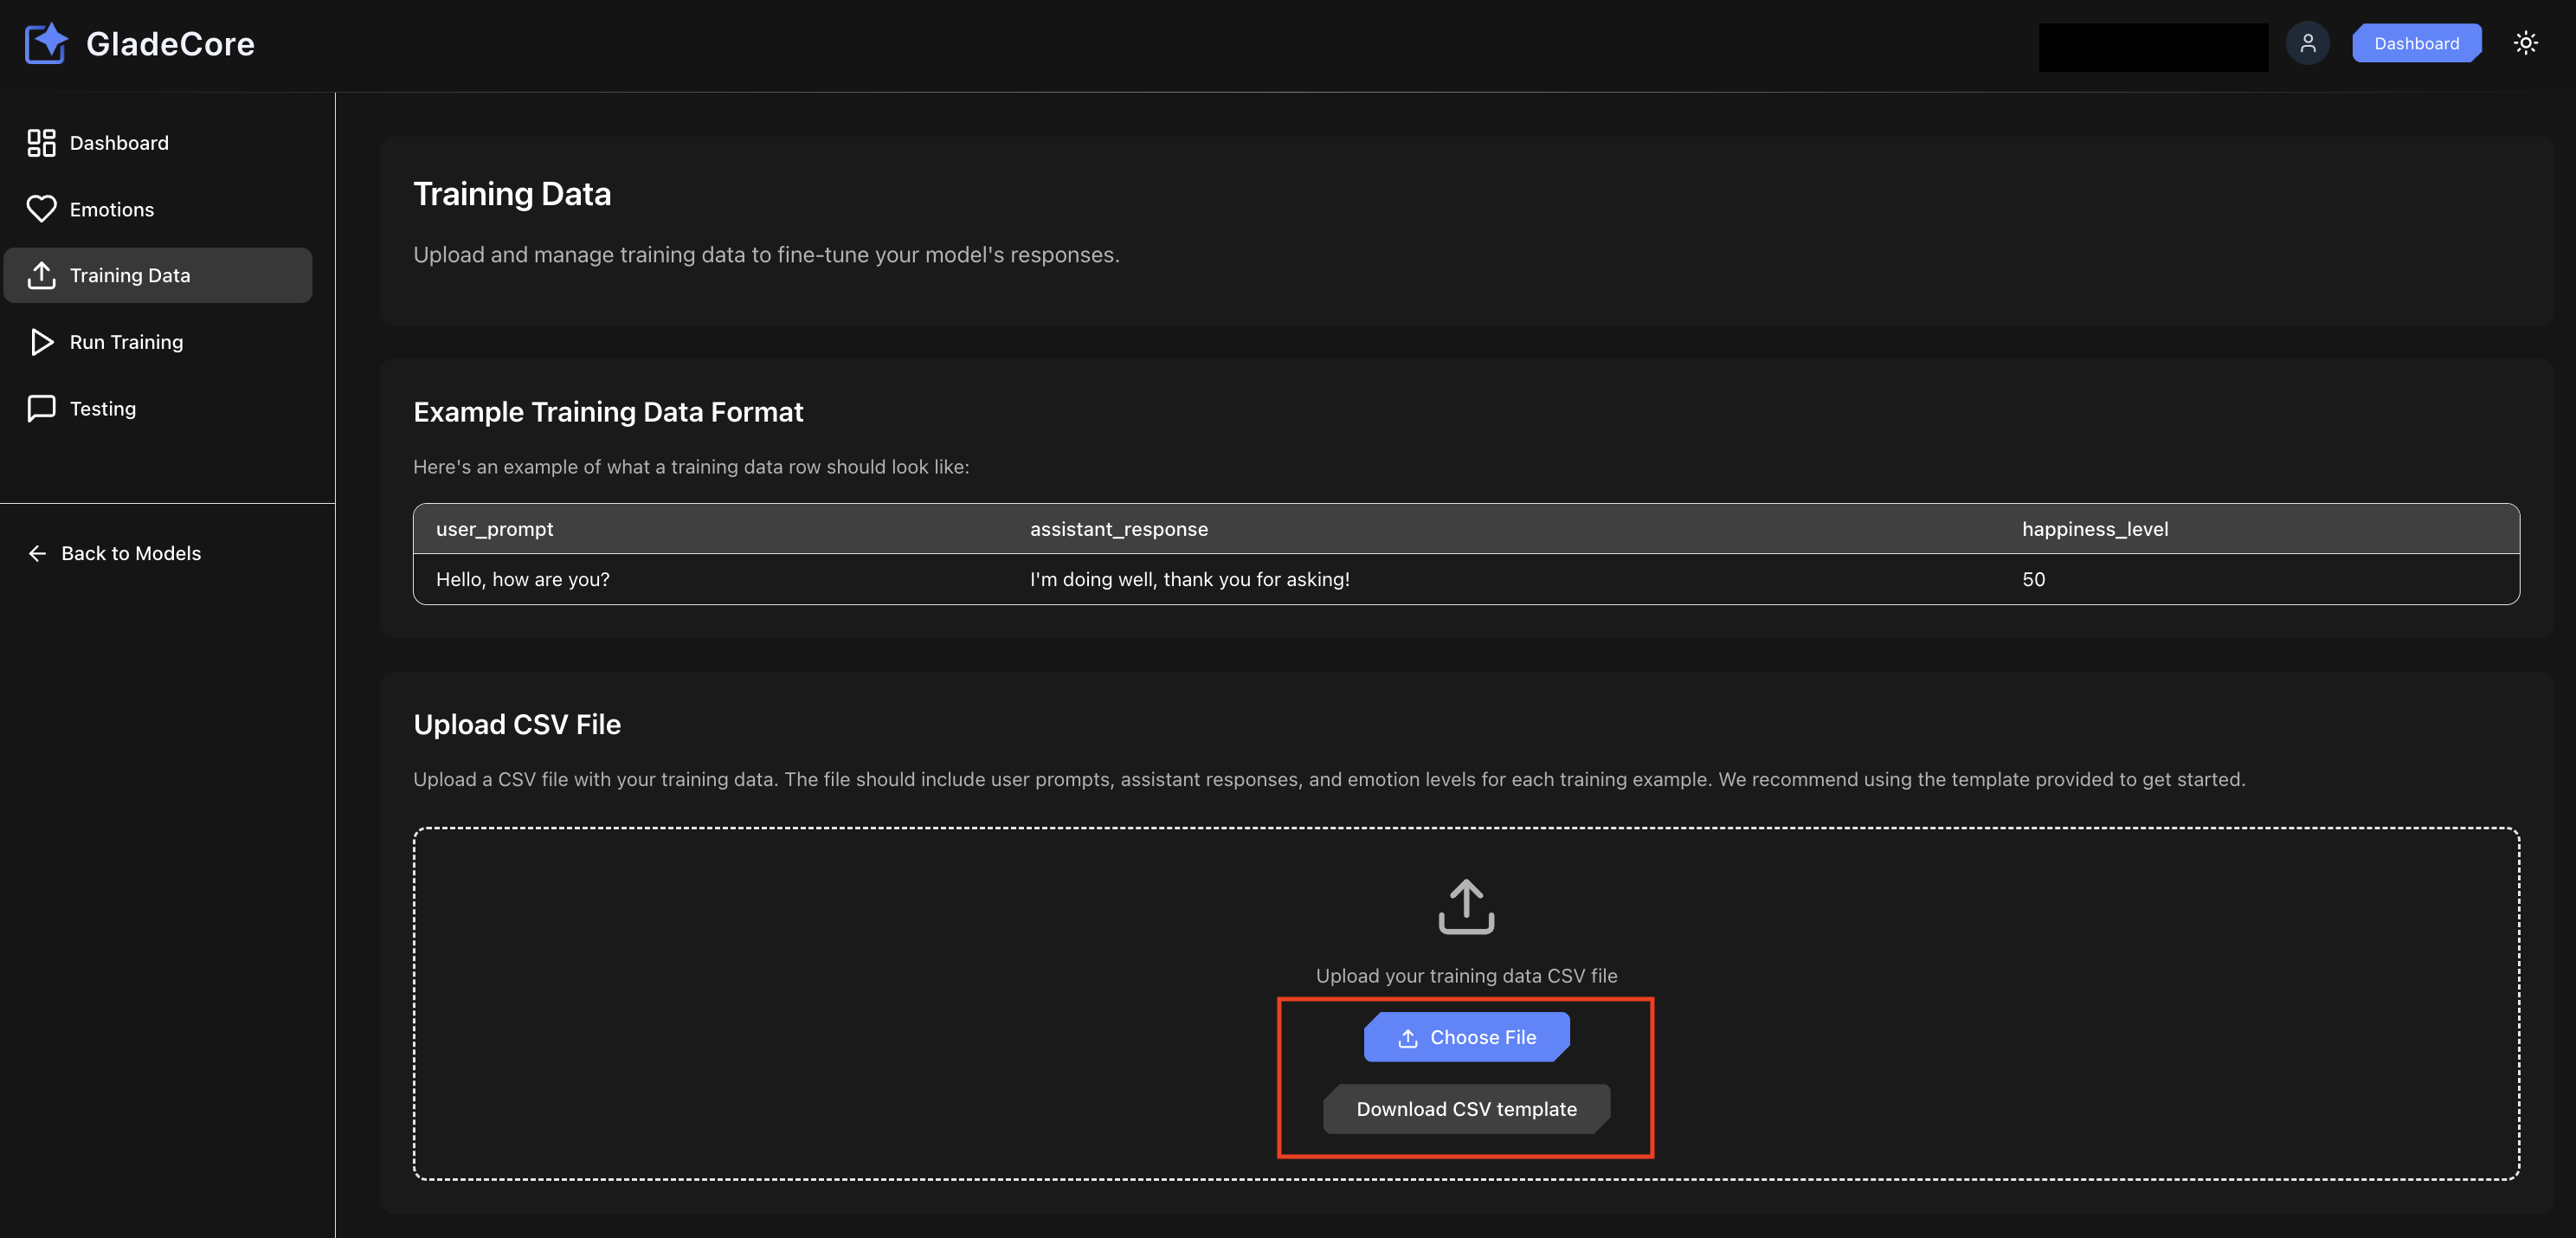
Task: Click the back arrow near Back to Models
Action: tap(37, 553)
